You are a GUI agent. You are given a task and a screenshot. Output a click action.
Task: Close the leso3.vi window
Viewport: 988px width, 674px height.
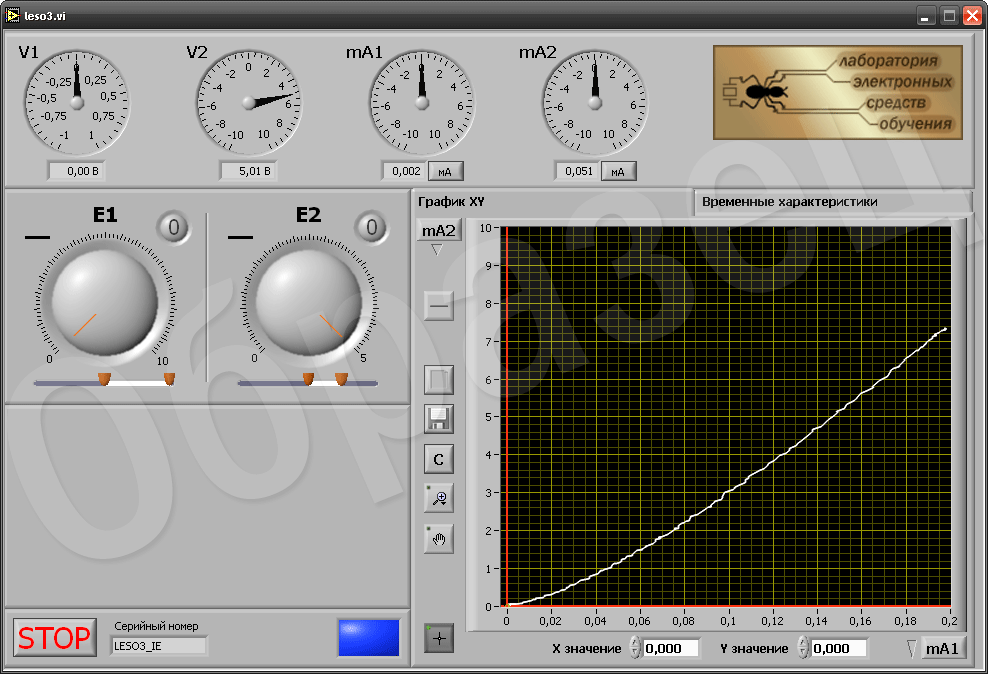(972, 16)
